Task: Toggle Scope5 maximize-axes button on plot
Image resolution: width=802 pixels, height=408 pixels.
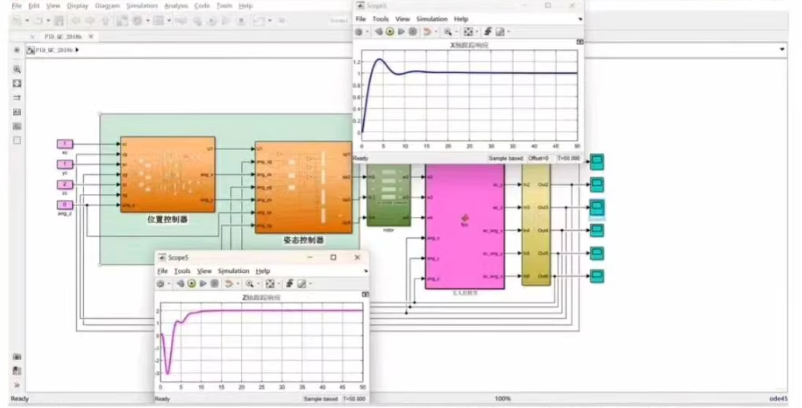Action: (365, 294)
